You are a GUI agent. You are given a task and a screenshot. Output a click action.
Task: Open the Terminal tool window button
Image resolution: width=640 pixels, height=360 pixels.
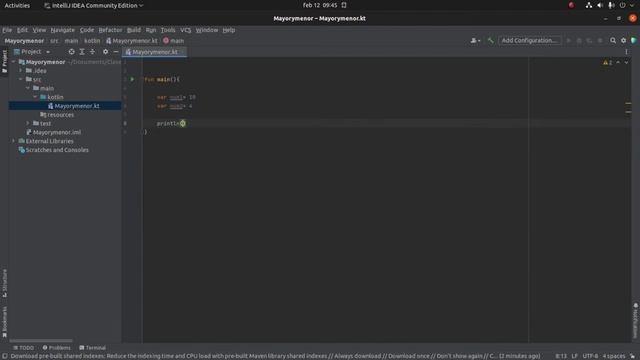93,348
